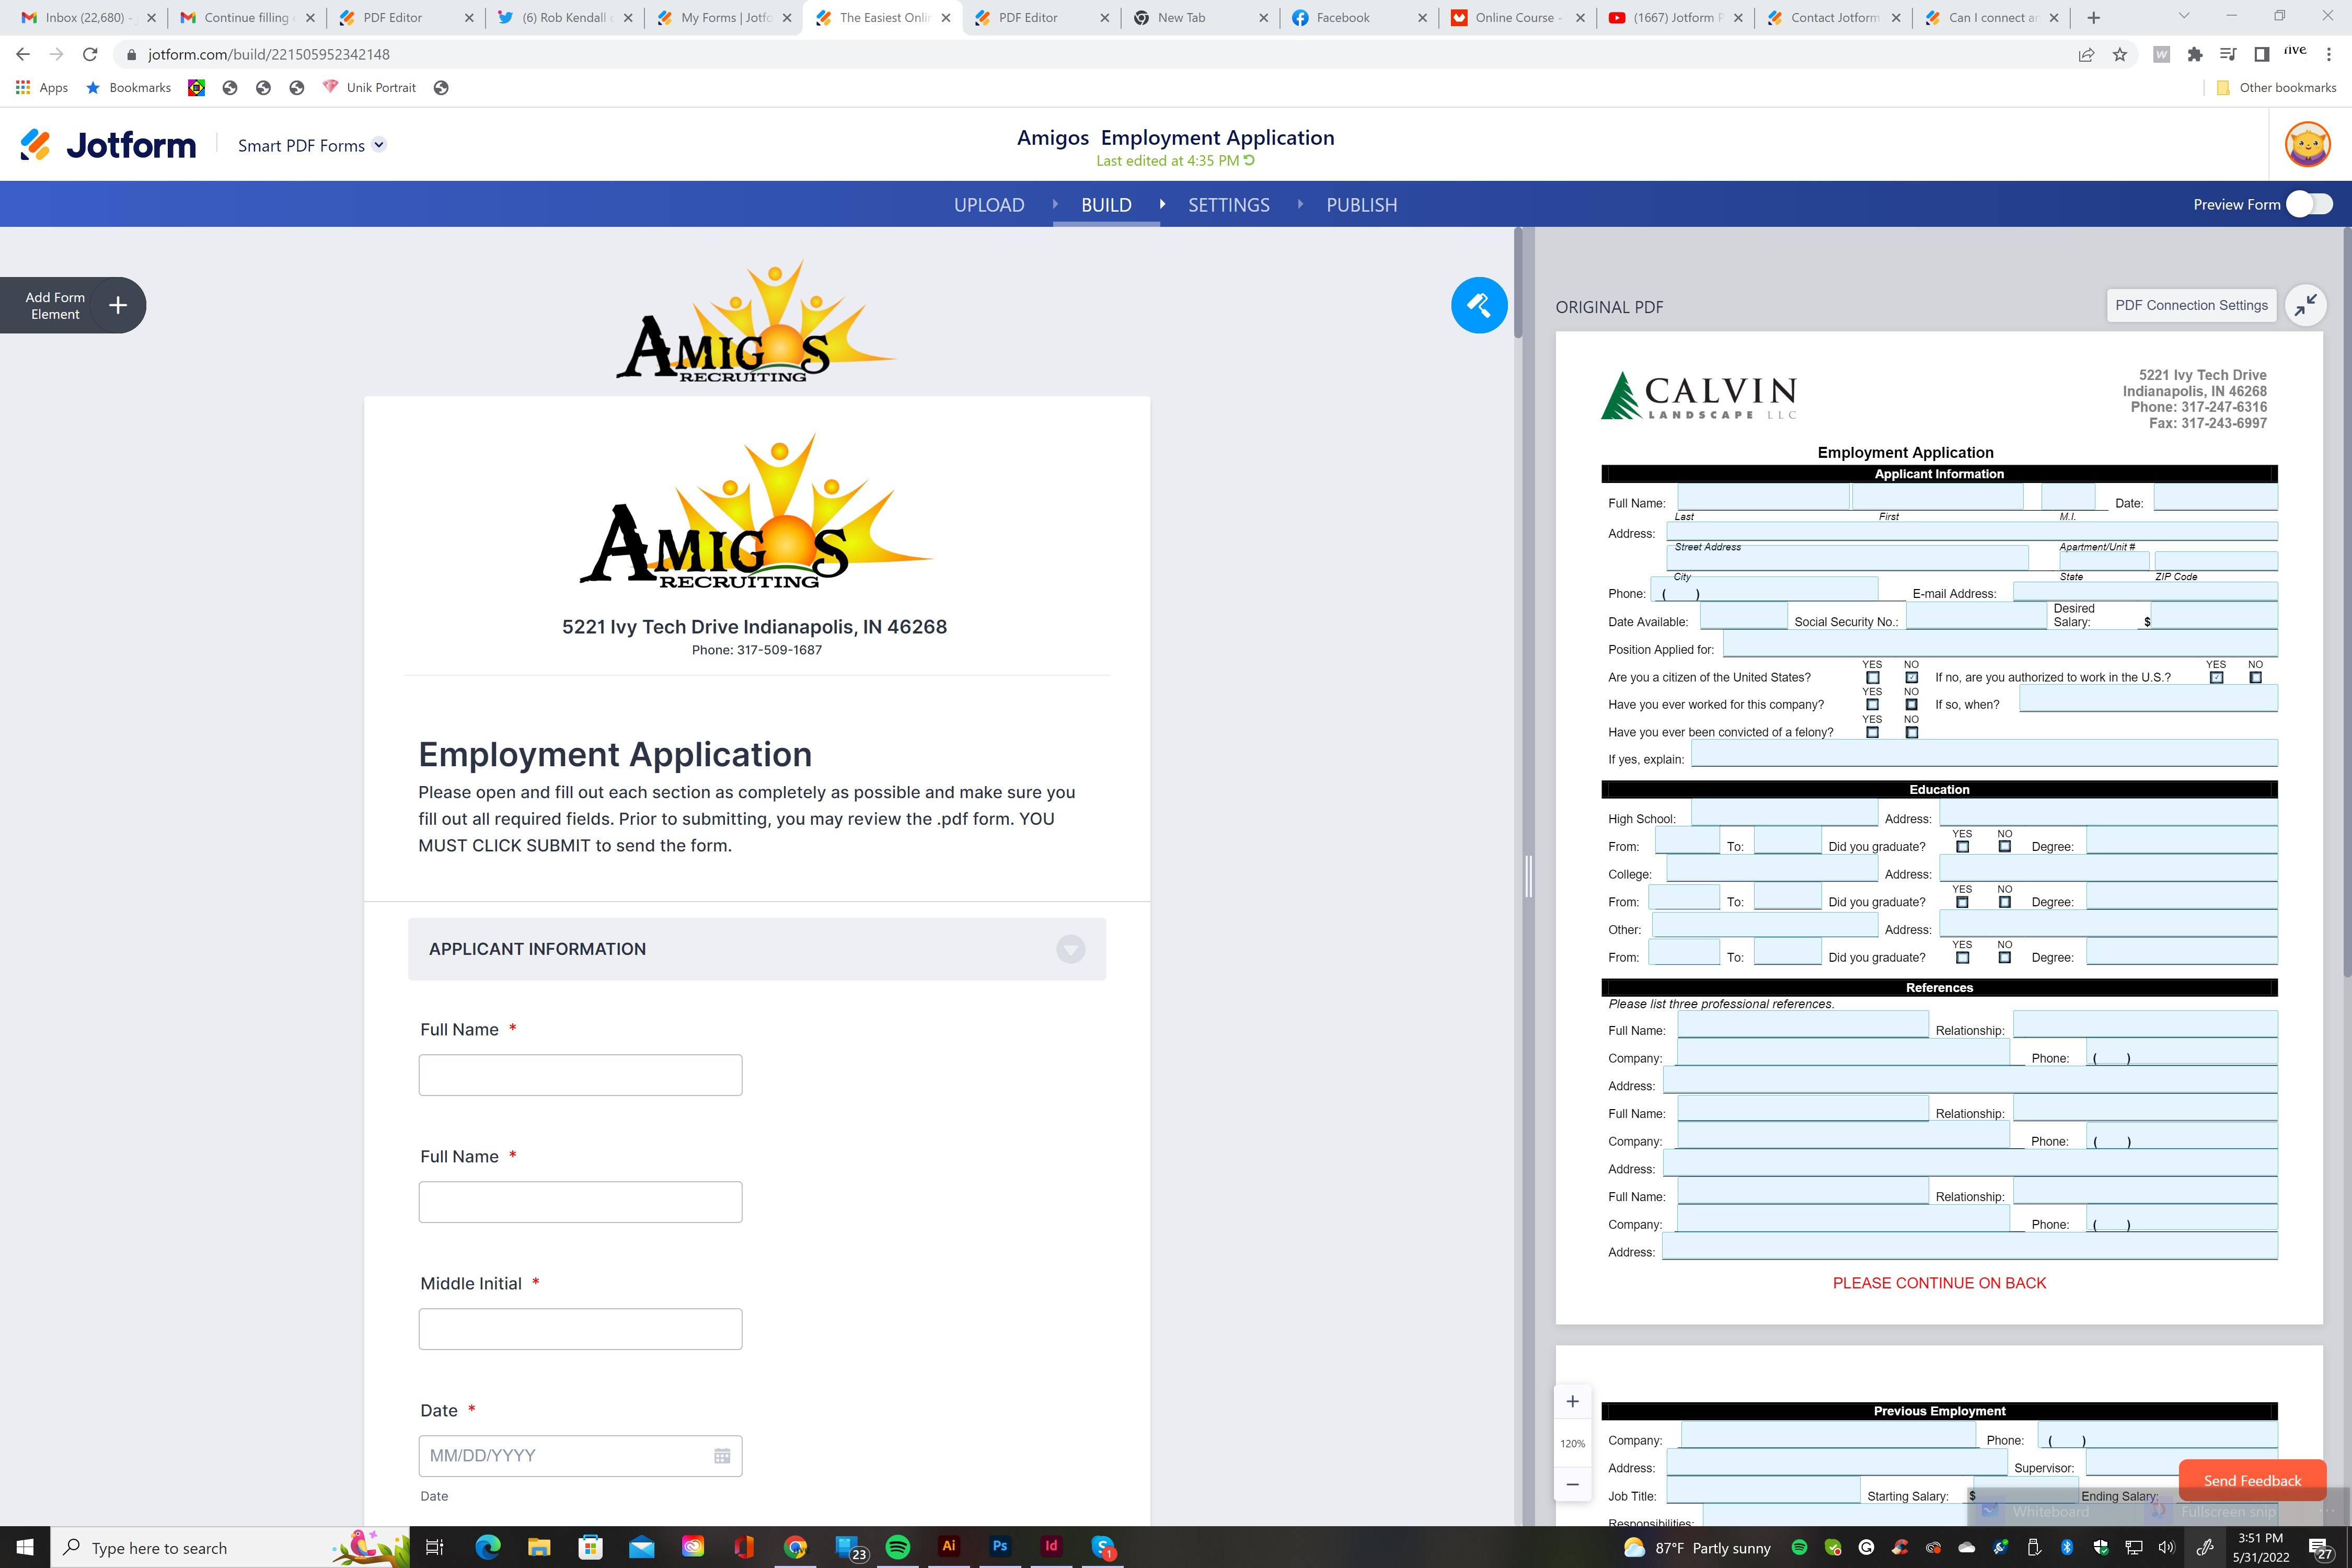2352x1568 pixels.
Task: Toggle the Preview Form switch
Action: tap(2310, 204)
